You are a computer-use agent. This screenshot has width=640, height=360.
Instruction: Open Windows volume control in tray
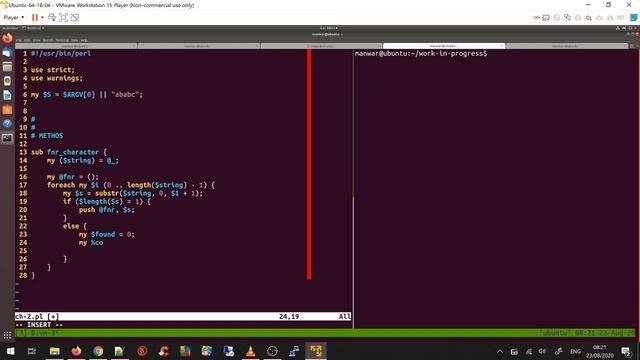(542, 351)
